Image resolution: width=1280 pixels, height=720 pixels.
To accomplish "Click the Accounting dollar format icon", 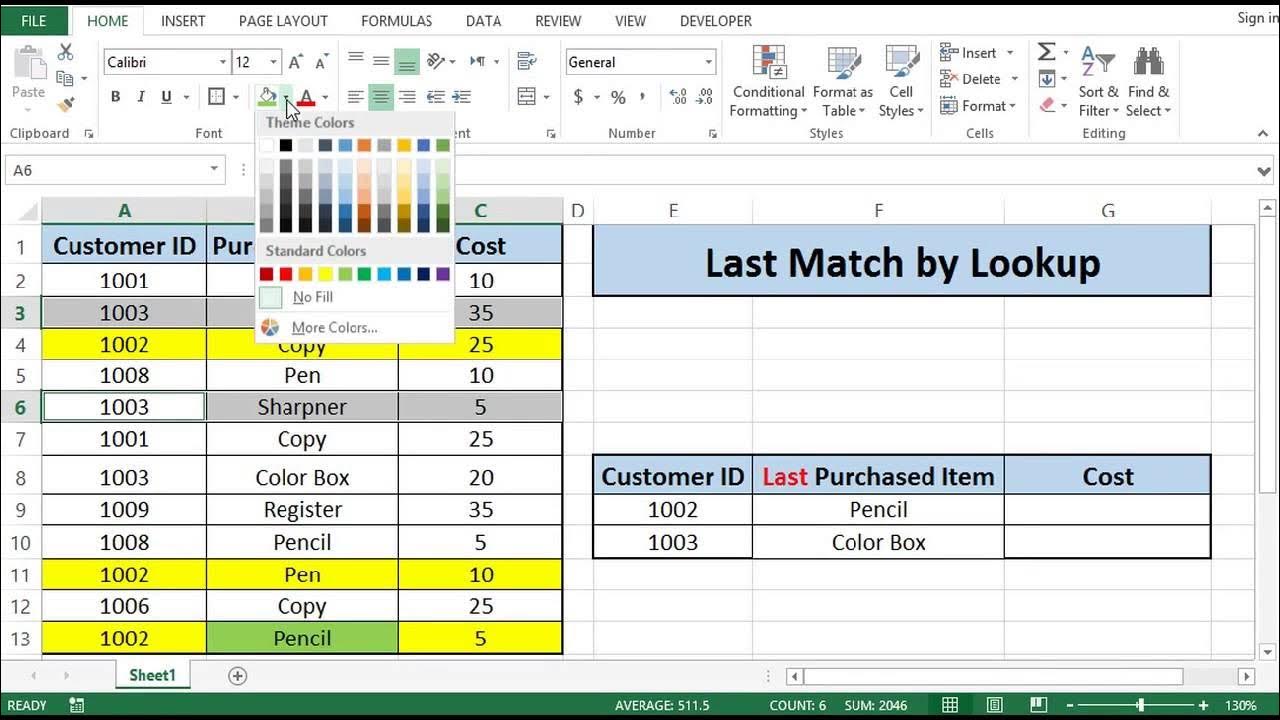I will point(578,97).
